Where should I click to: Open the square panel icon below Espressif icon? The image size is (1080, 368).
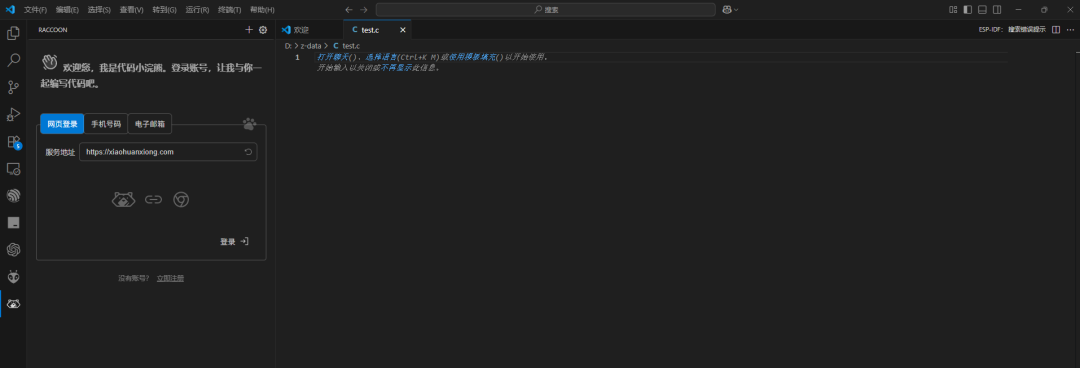[x=13, y=223]
